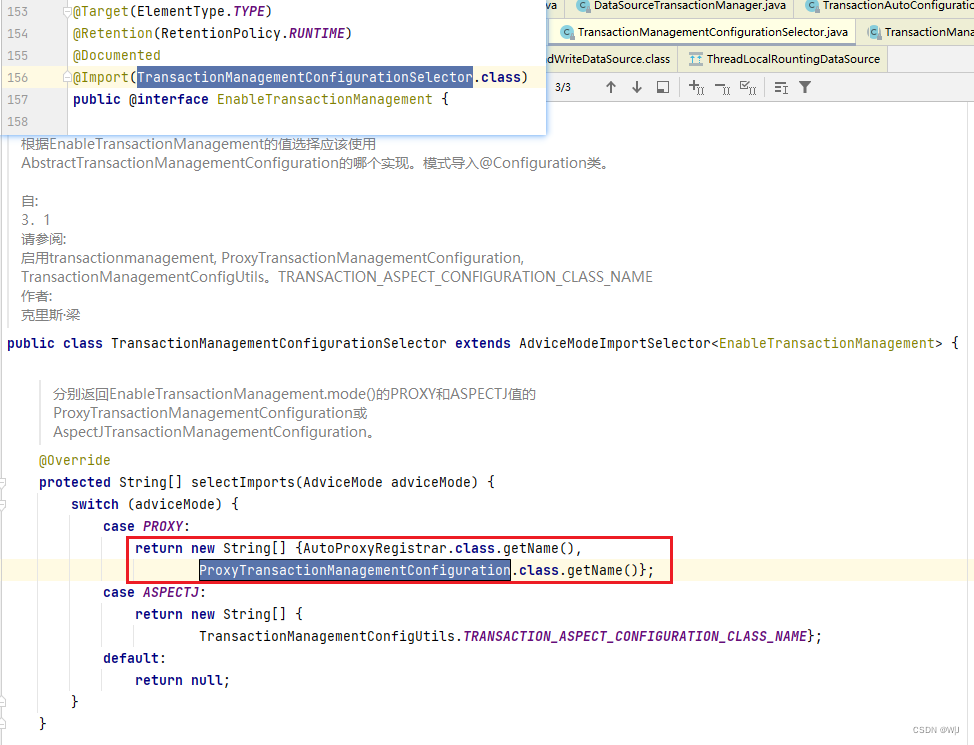
Task: Click line number 153 in gutter
Action: point(17,12)
